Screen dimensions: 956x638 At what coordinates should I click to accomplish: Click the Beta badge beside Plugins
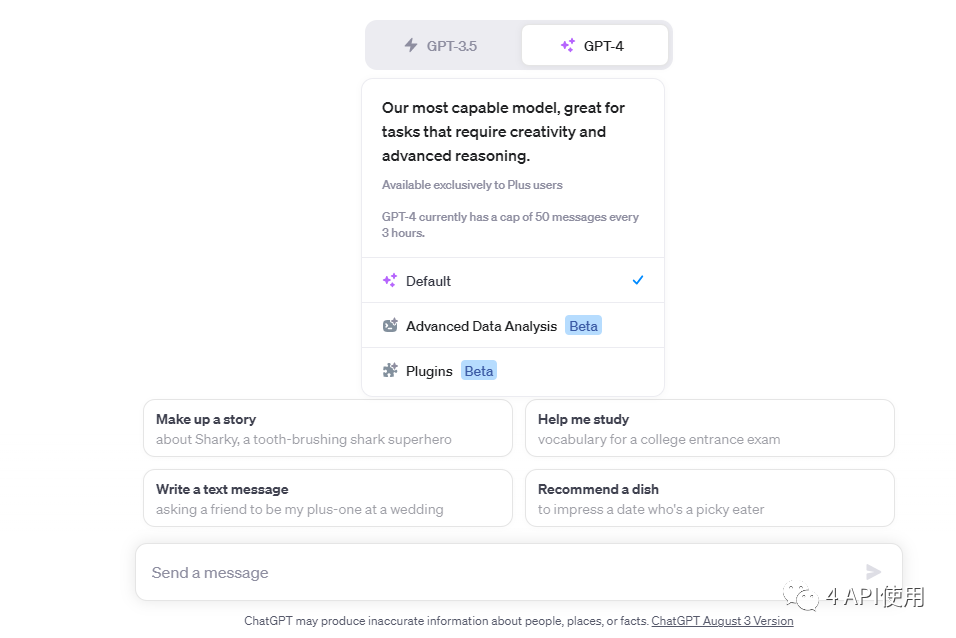click(x=479, y=371)
